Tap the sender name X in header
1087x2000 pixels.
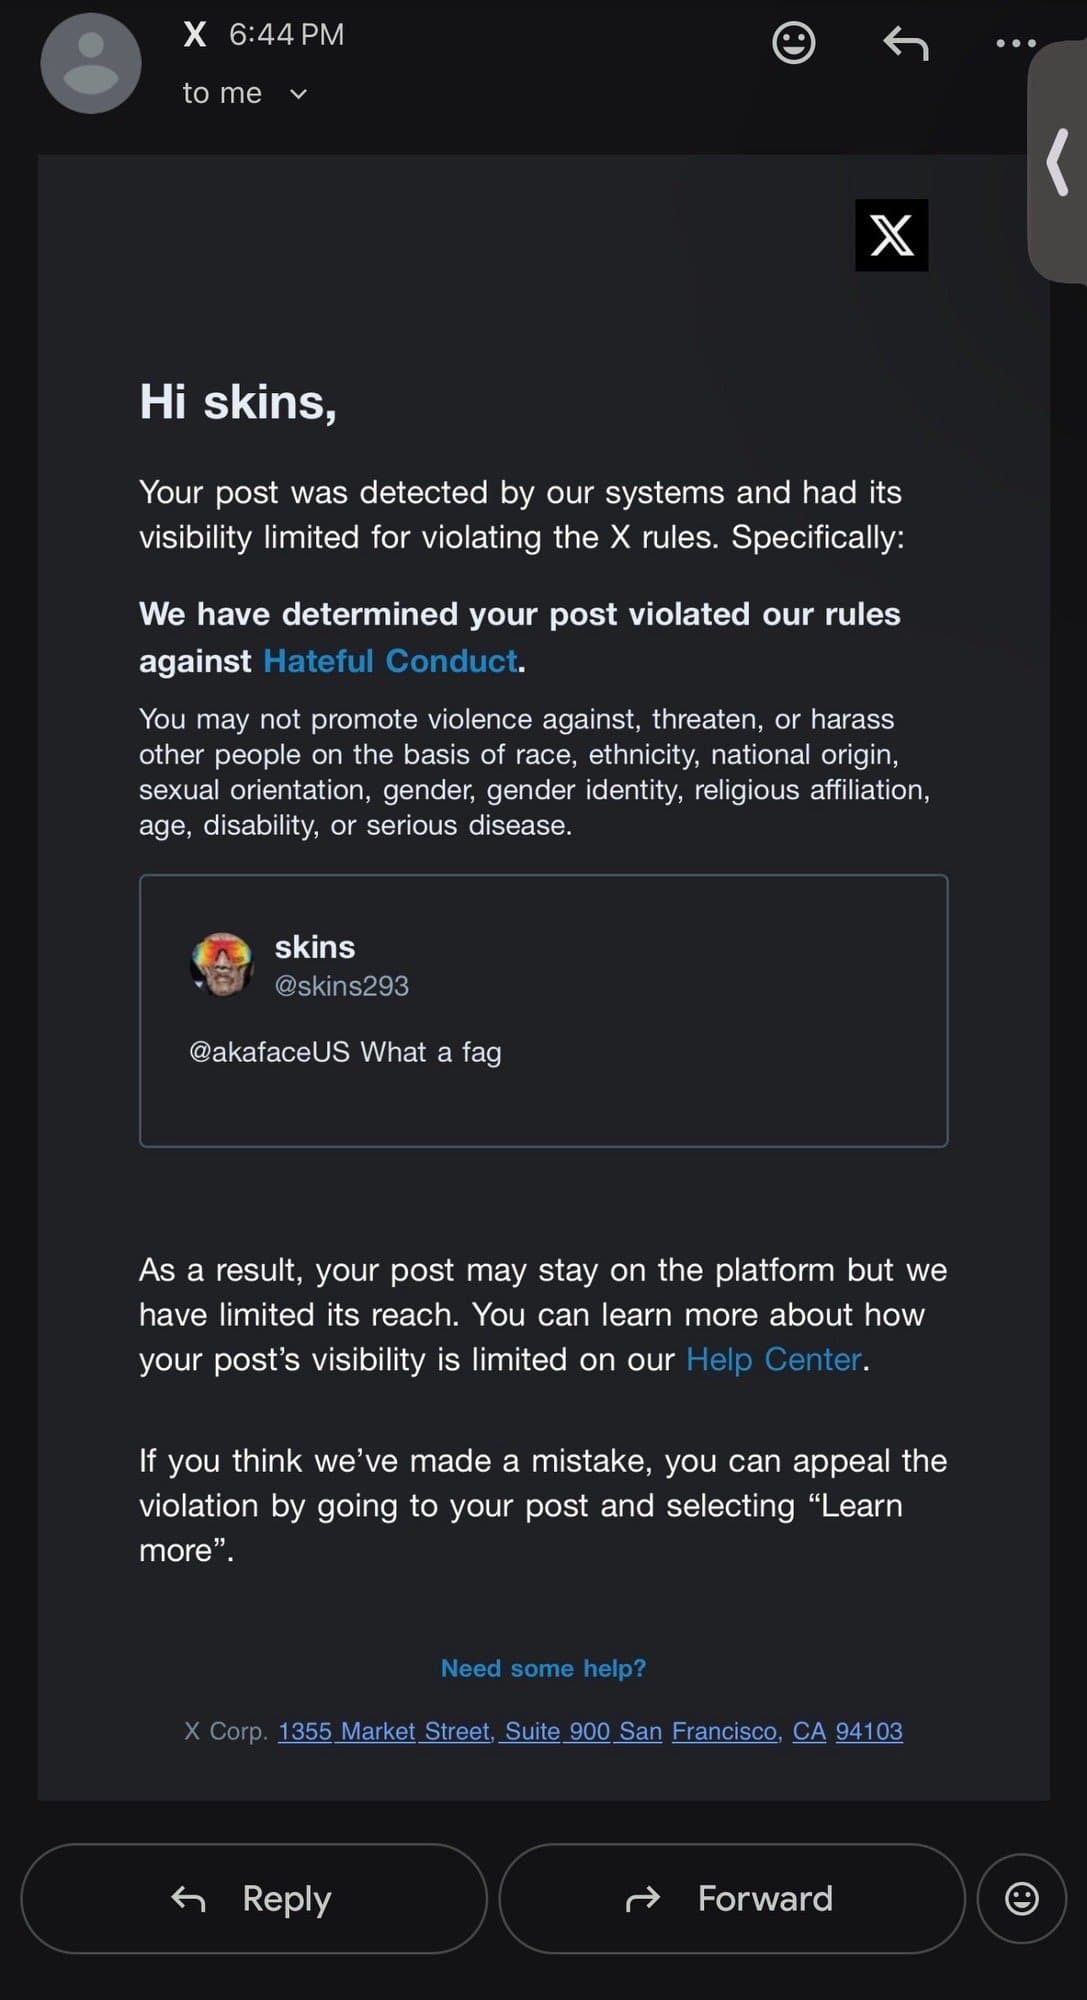click(195, 35)
